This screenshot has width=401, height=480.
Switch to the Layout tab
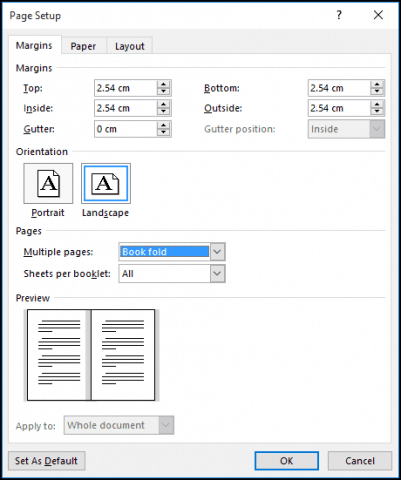tap(130, 46)
